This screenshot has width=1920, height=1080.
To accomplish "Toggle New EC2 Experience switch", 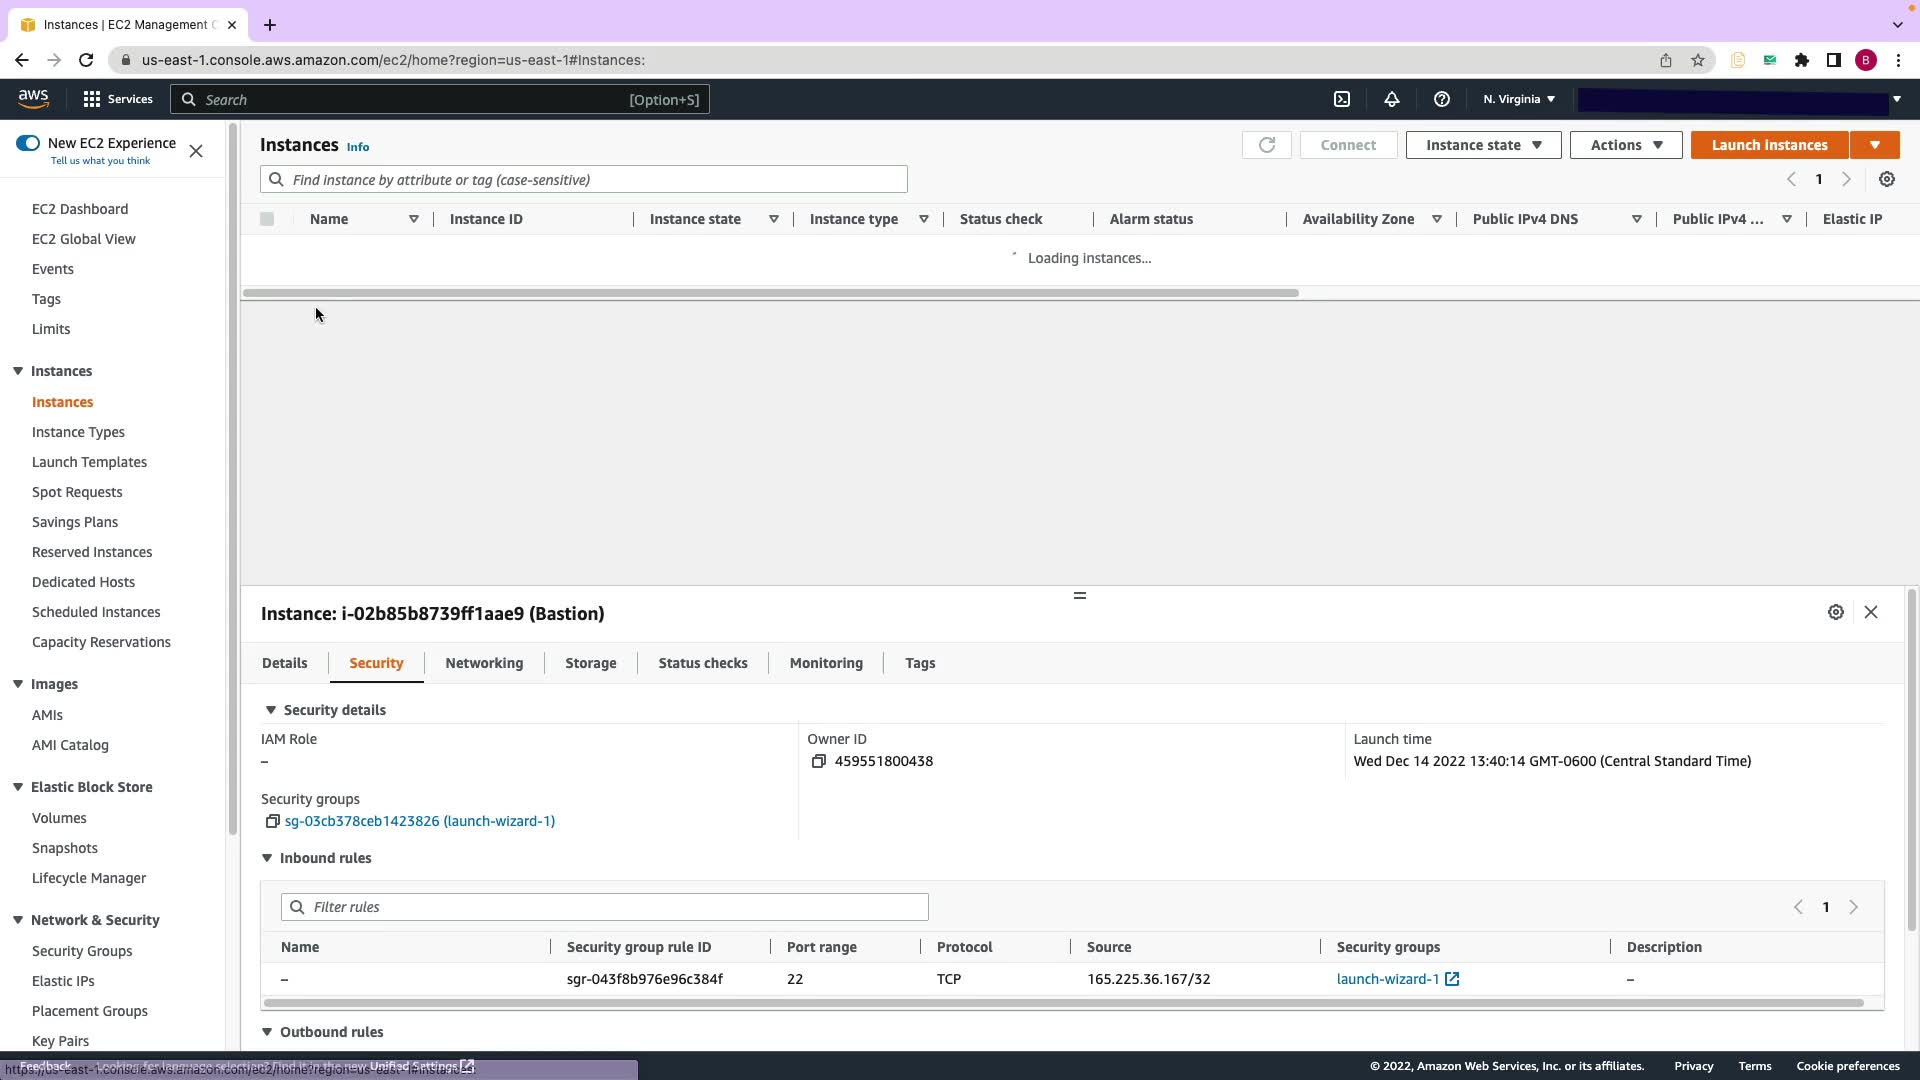I will [x=28, y=143].
